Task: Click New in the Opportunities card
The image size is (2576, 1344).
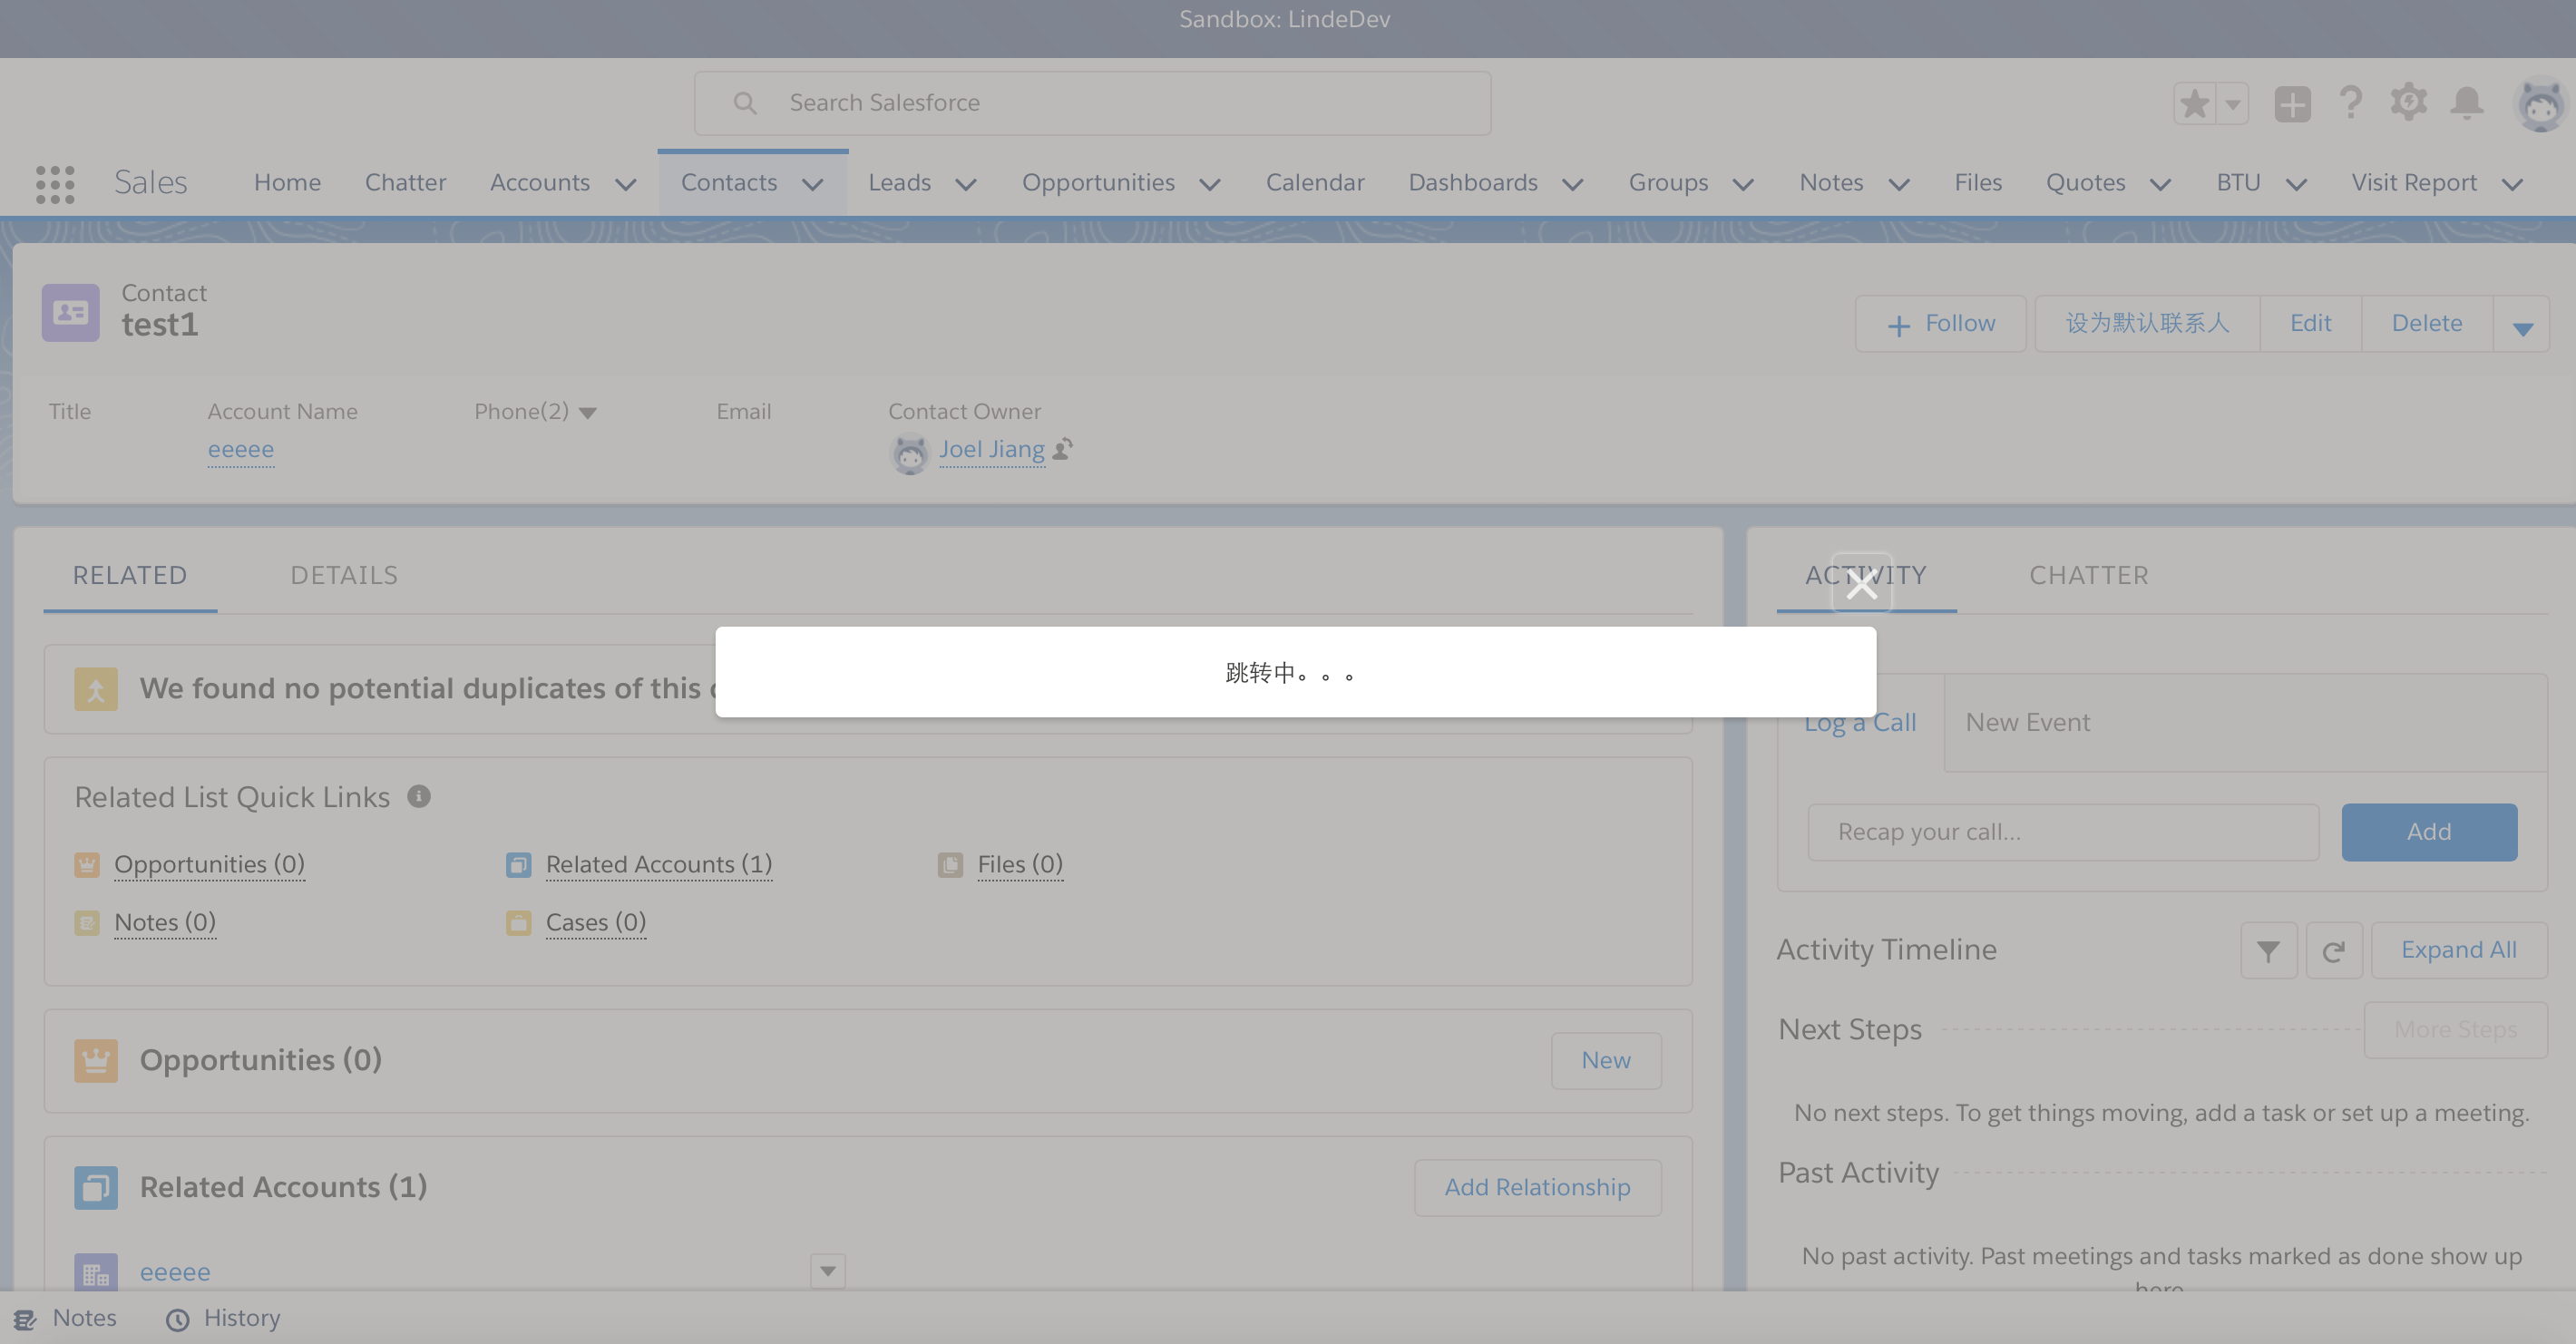Action: [x=1606, y=1061]
